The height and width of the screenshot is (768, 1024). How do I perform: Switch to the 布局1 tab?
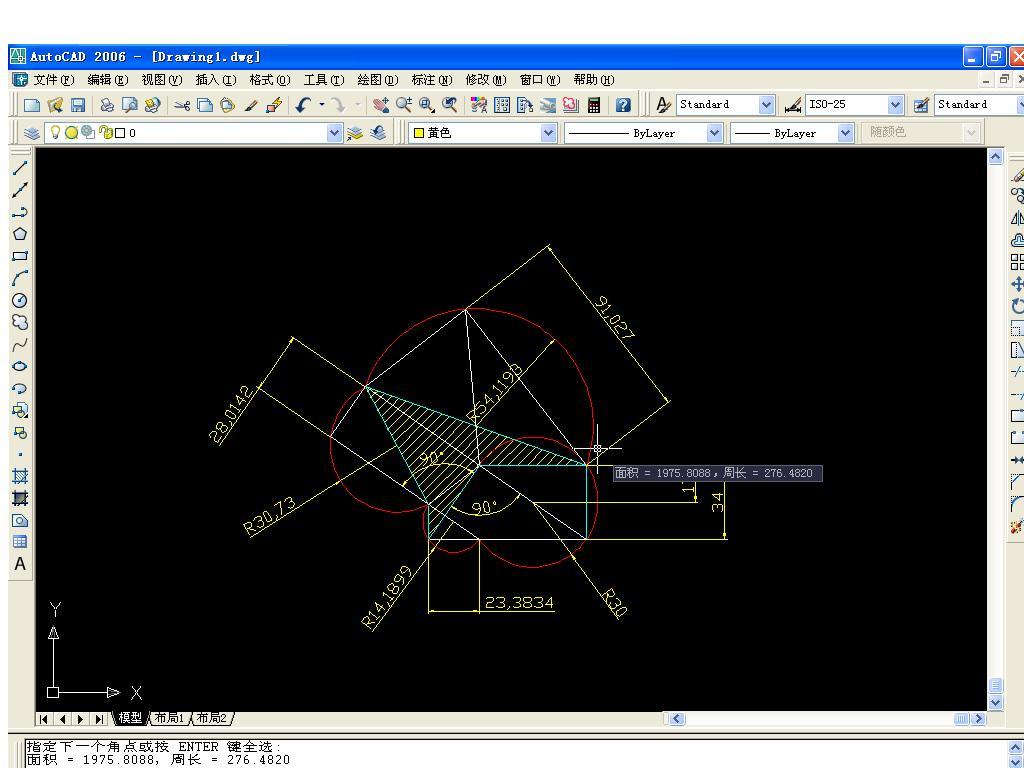170,718
